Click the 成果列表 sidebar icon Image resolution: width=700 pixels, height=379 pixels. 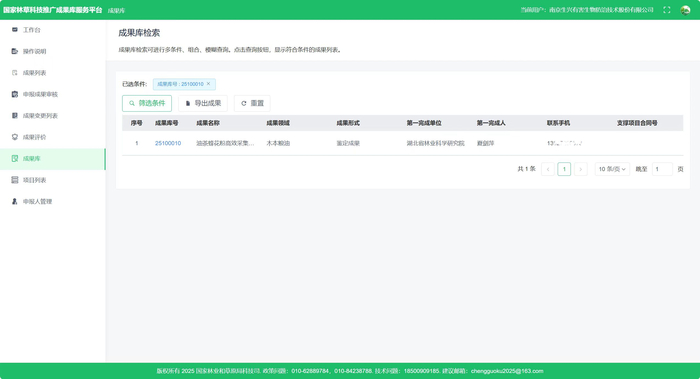coord(15,72)
